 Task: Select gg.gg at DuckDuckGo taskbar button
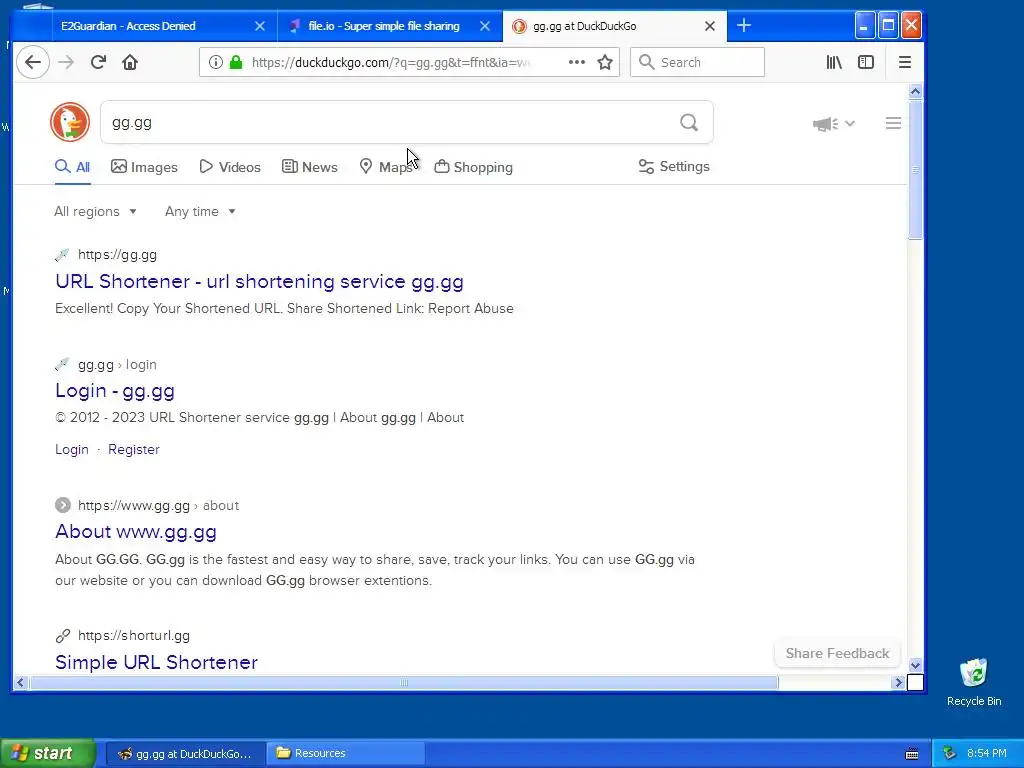(185, 754)
